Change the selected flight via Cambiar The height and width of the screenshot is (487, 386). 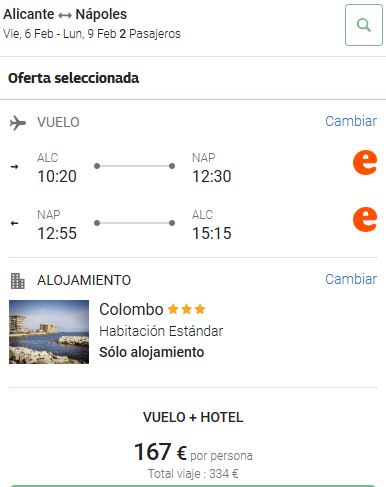pyautogui.click(x=351, y=121)
